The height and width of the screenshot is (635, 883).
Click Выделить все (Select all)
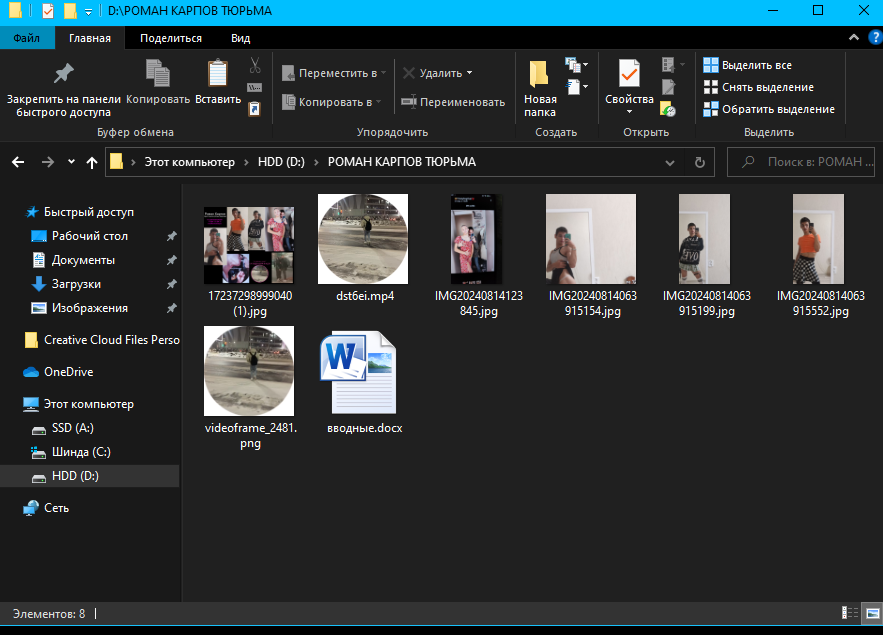click(x=747, y=65)
